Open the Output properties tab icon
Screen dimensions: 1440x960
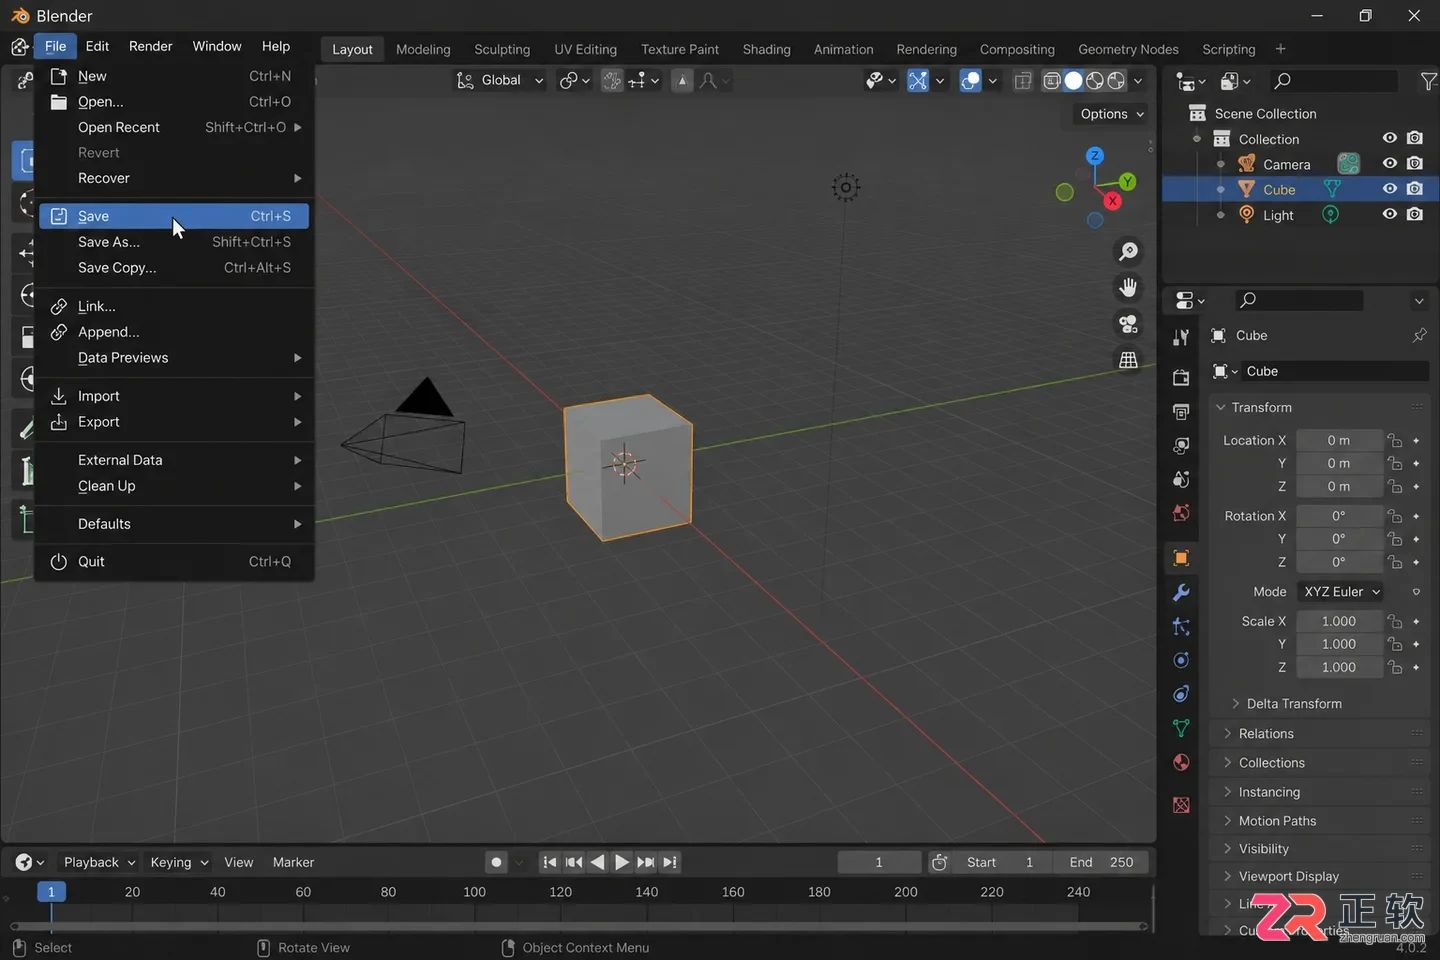pos(1181,412)
